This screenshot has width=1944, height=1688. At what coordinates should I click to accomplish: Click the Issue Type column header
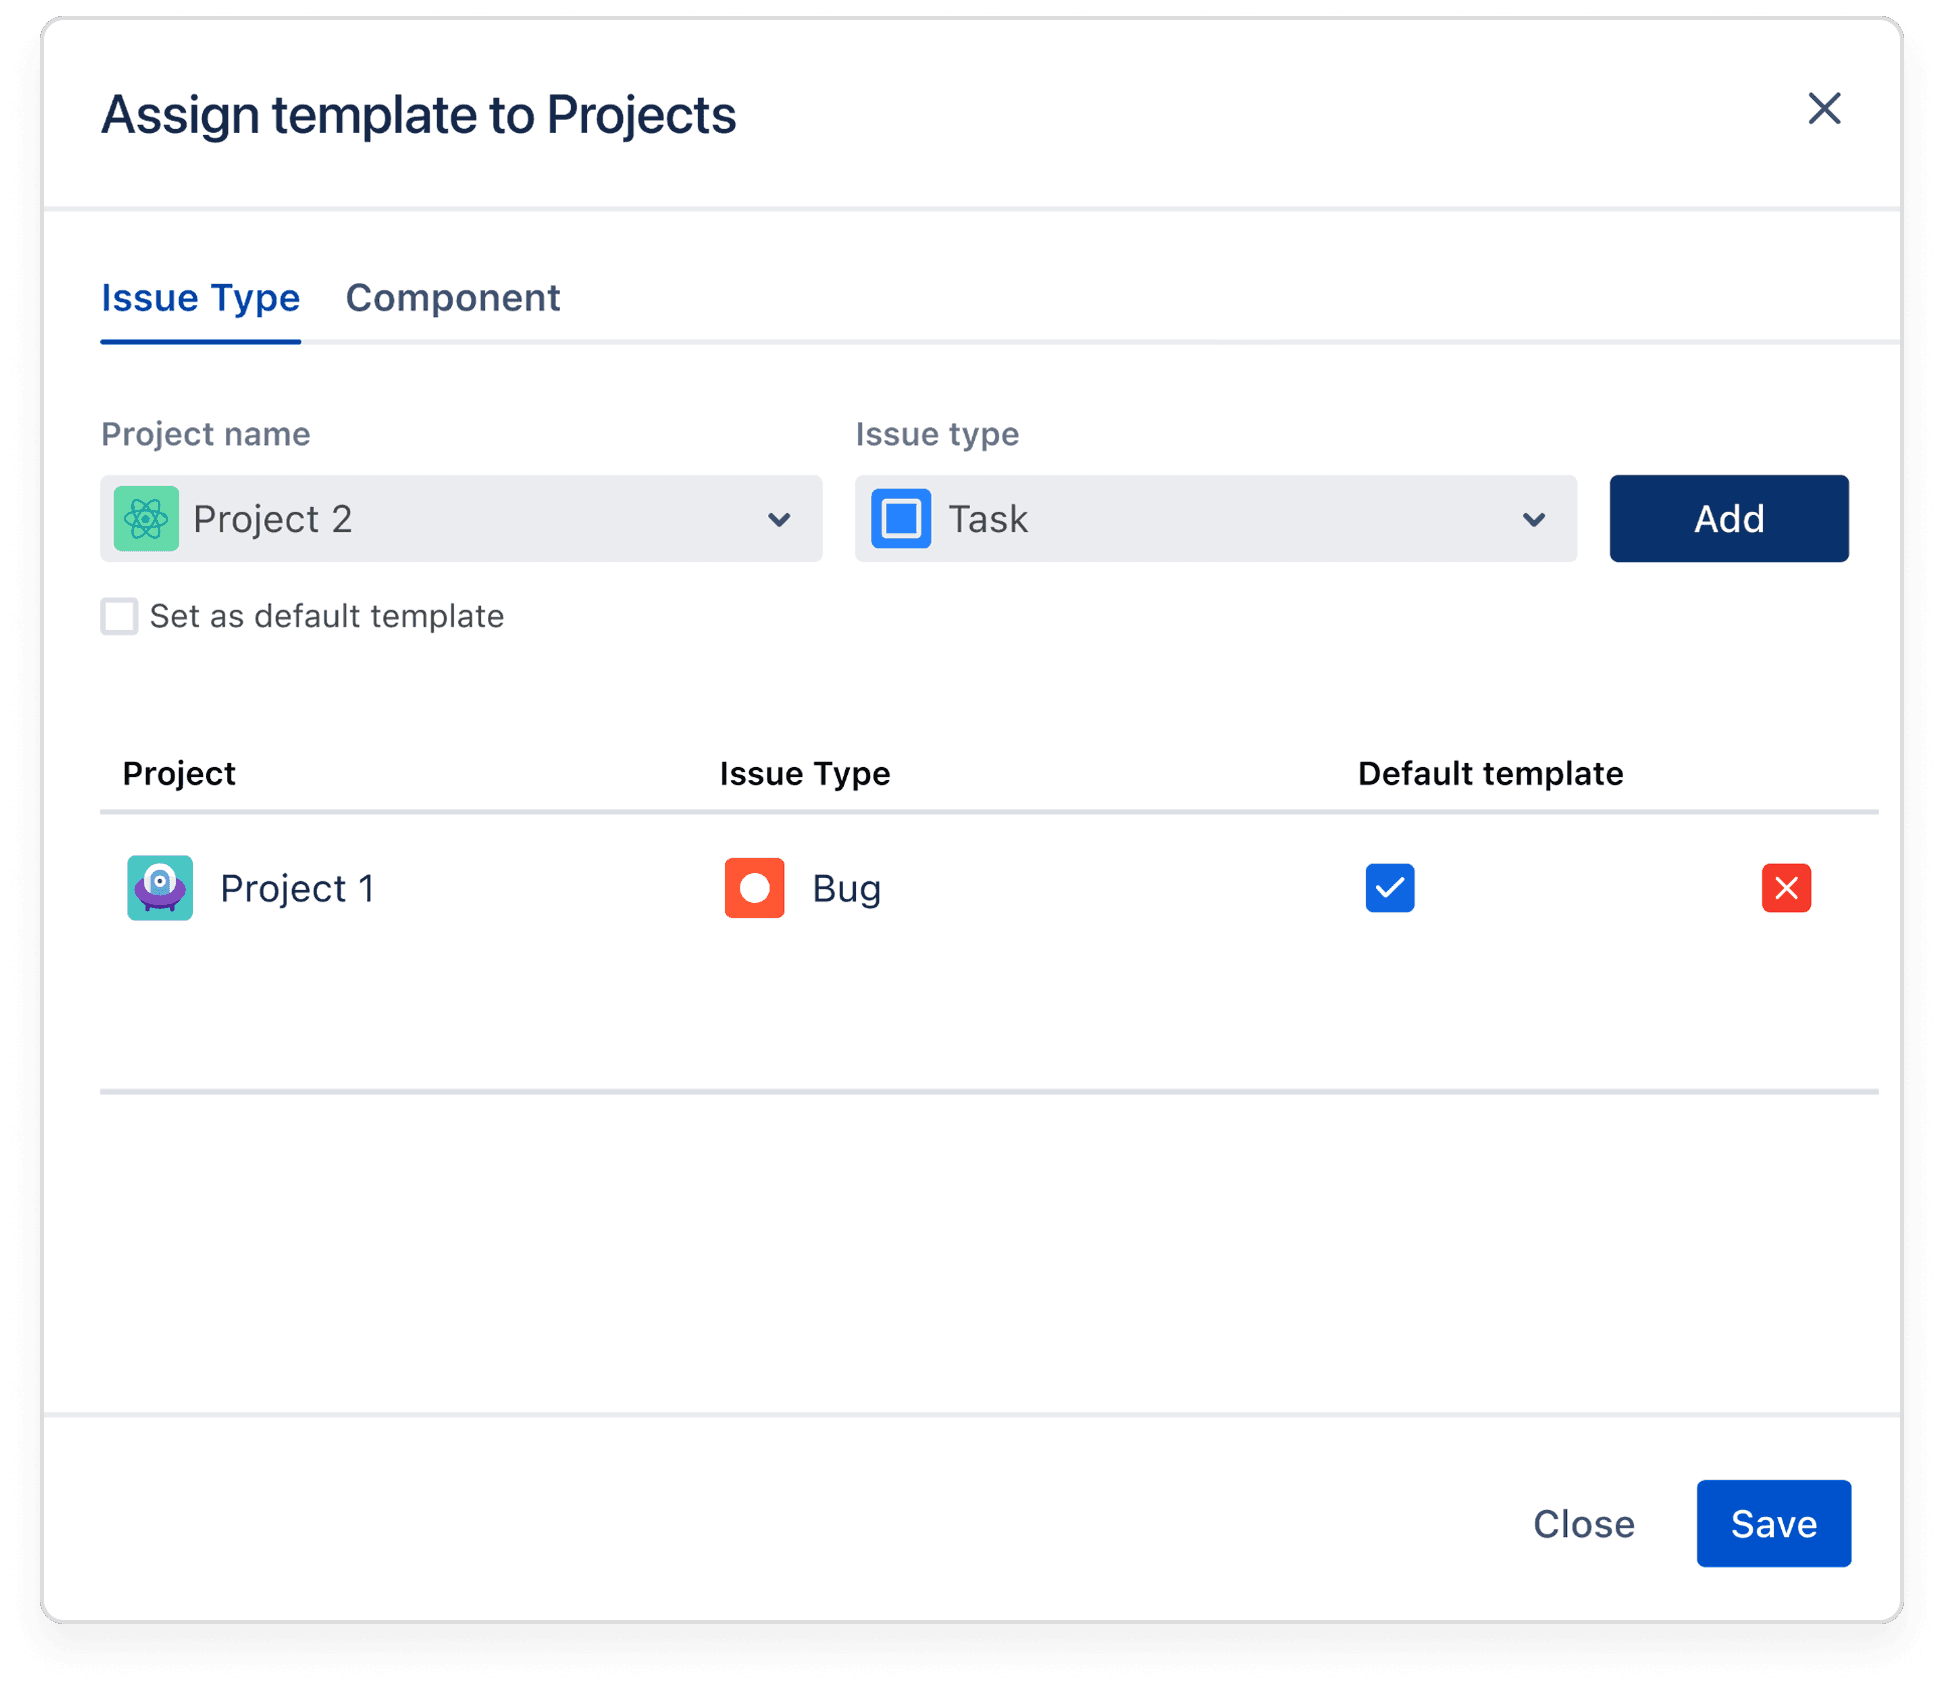pos(804,773)
